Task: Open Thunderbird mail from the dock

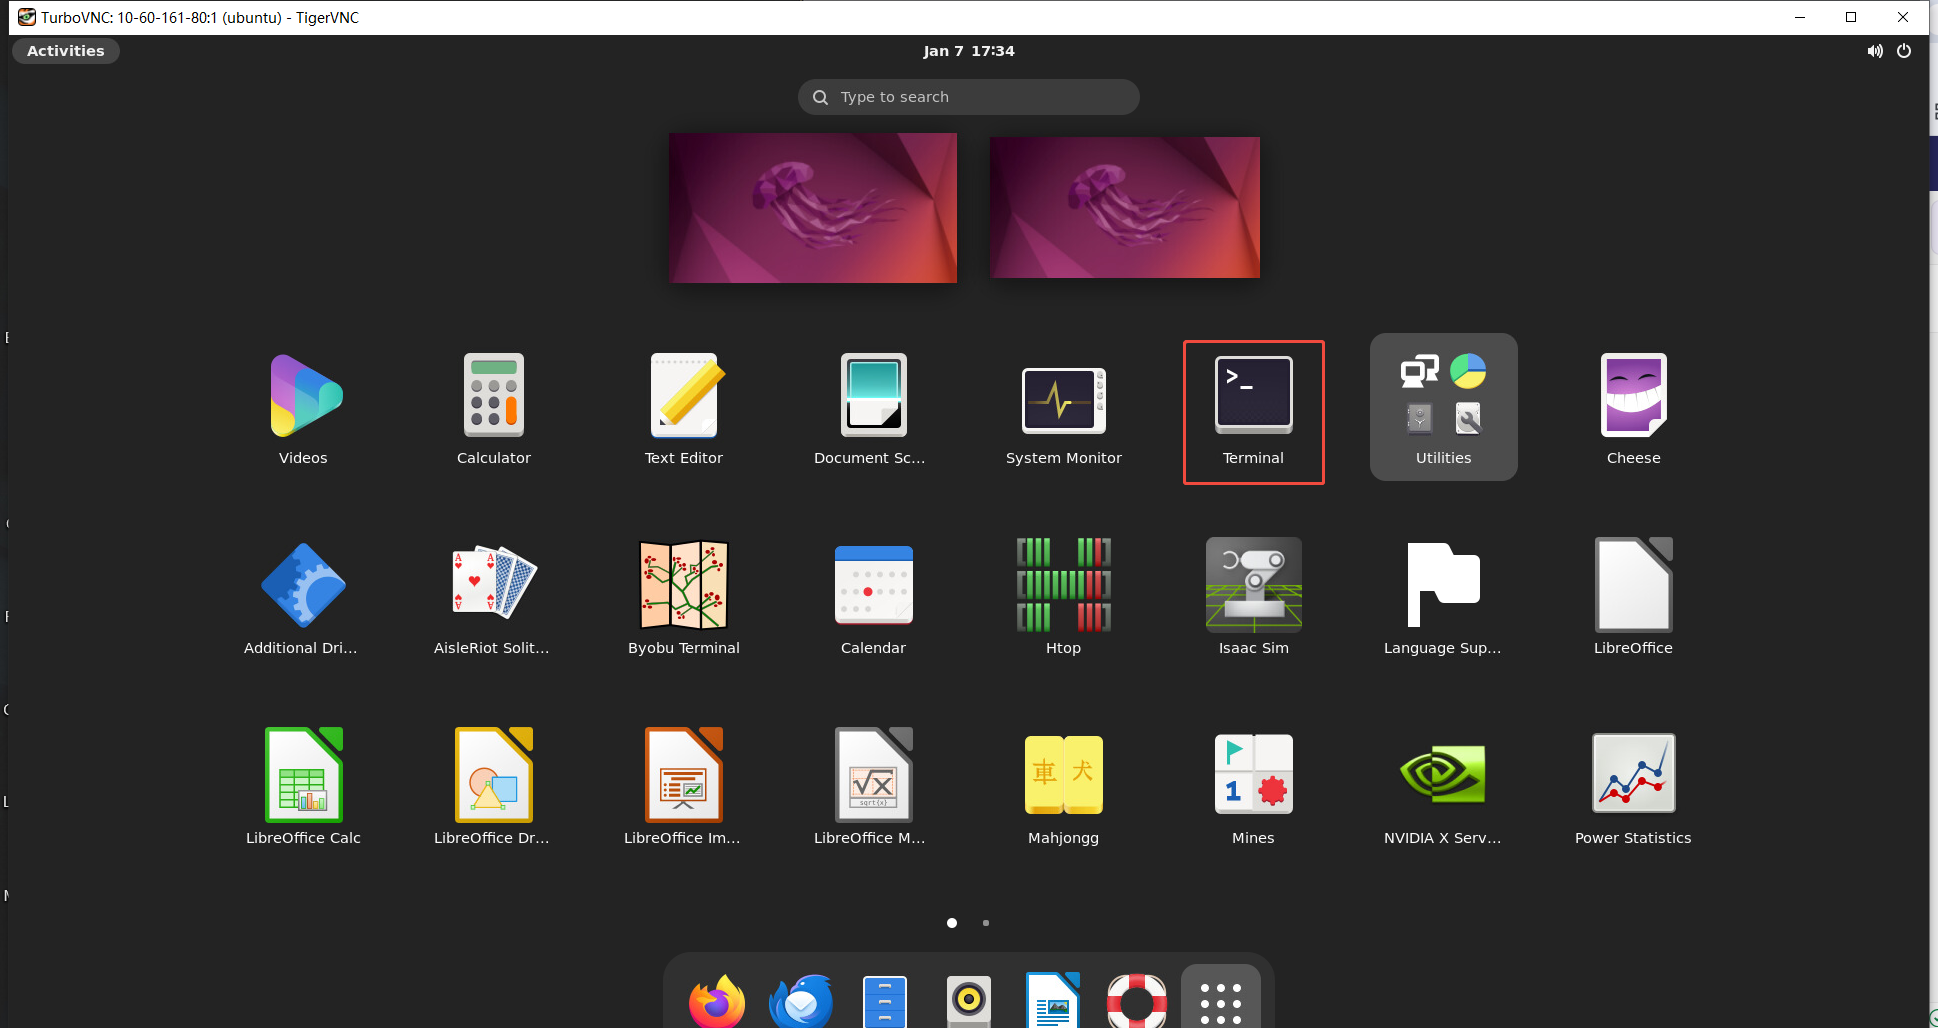Action: pyautogui.click(x=801, y=1000)
